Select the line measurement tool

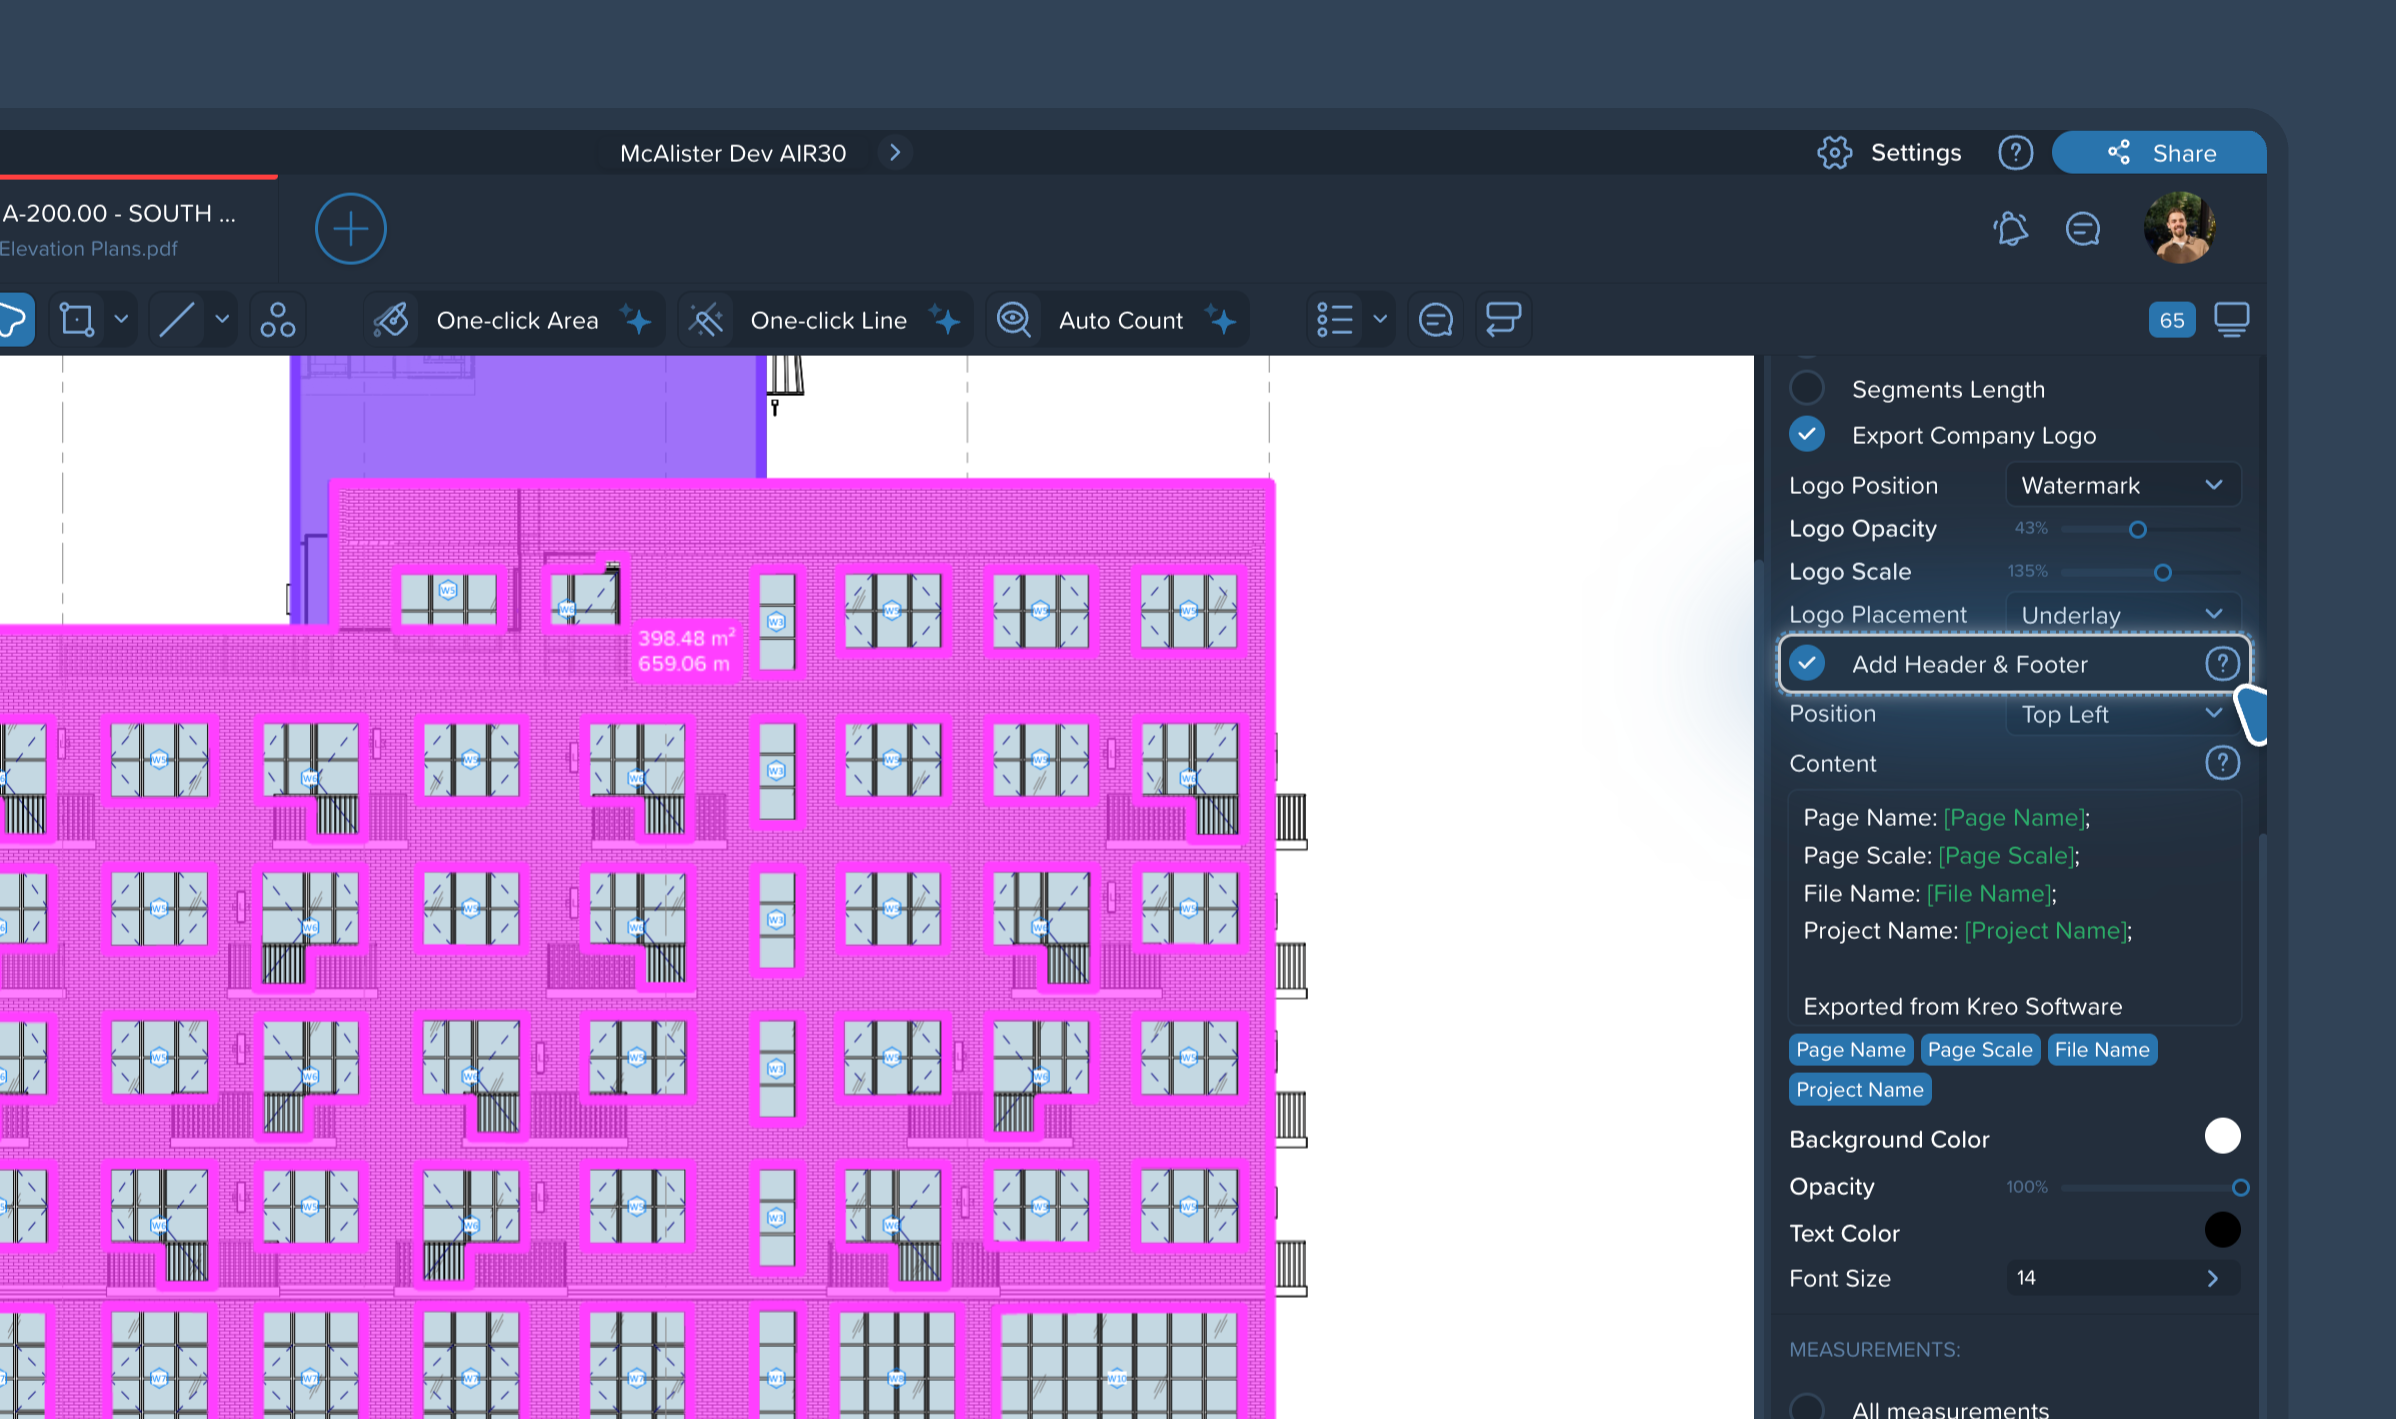177,320
